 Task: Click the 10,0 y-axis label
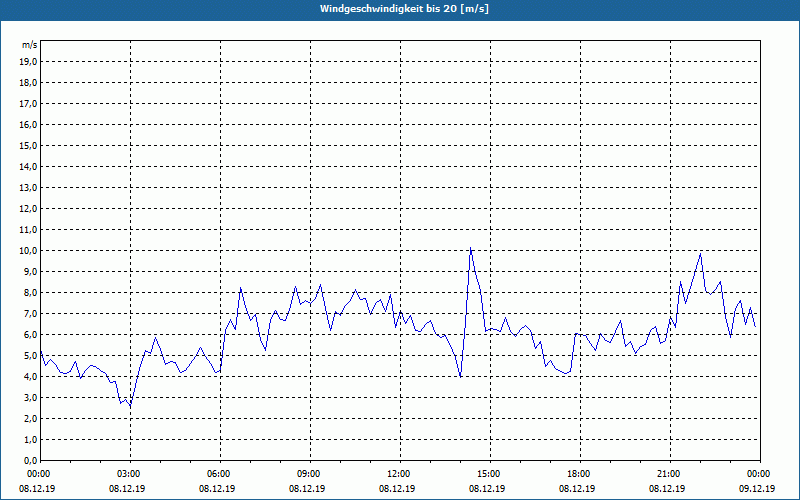pos(29,251)
